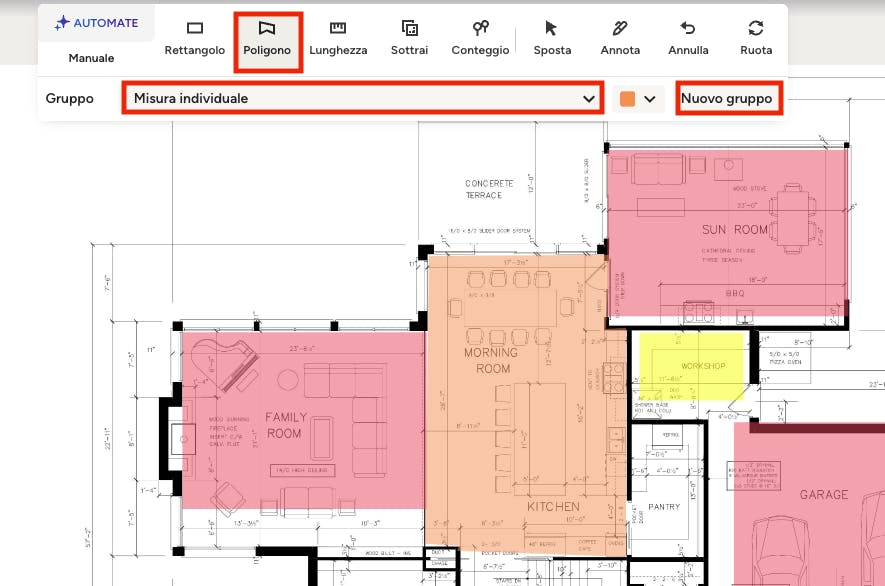Select the Rettangolo drawing tool
Screen dimensions: 885x586
point(194,38)
